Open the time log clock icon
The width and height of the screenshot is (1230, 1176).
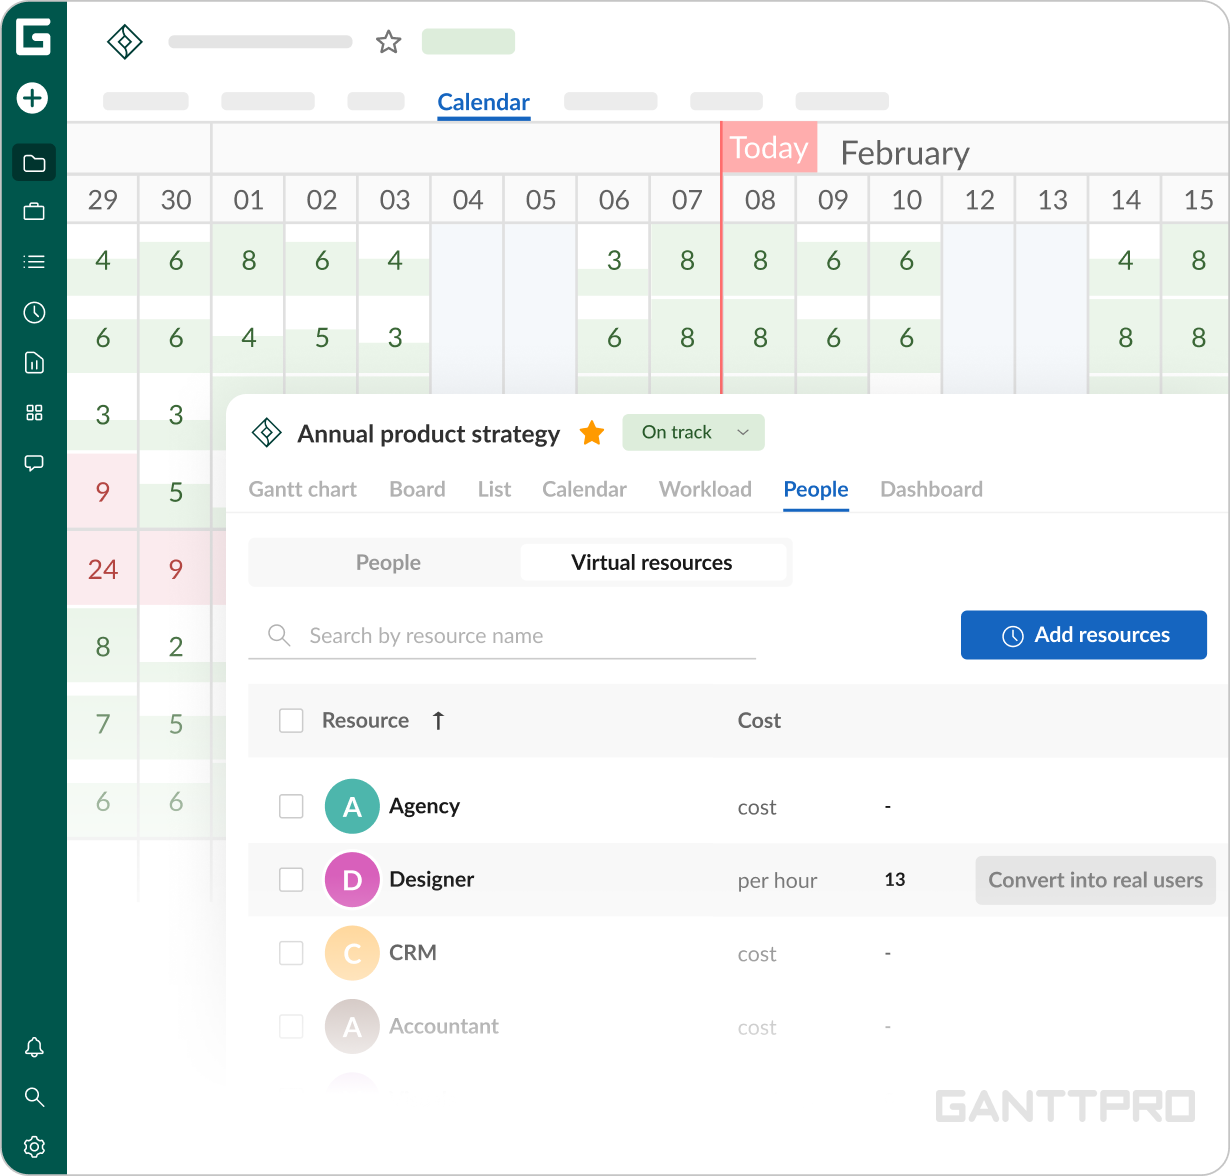34,313
